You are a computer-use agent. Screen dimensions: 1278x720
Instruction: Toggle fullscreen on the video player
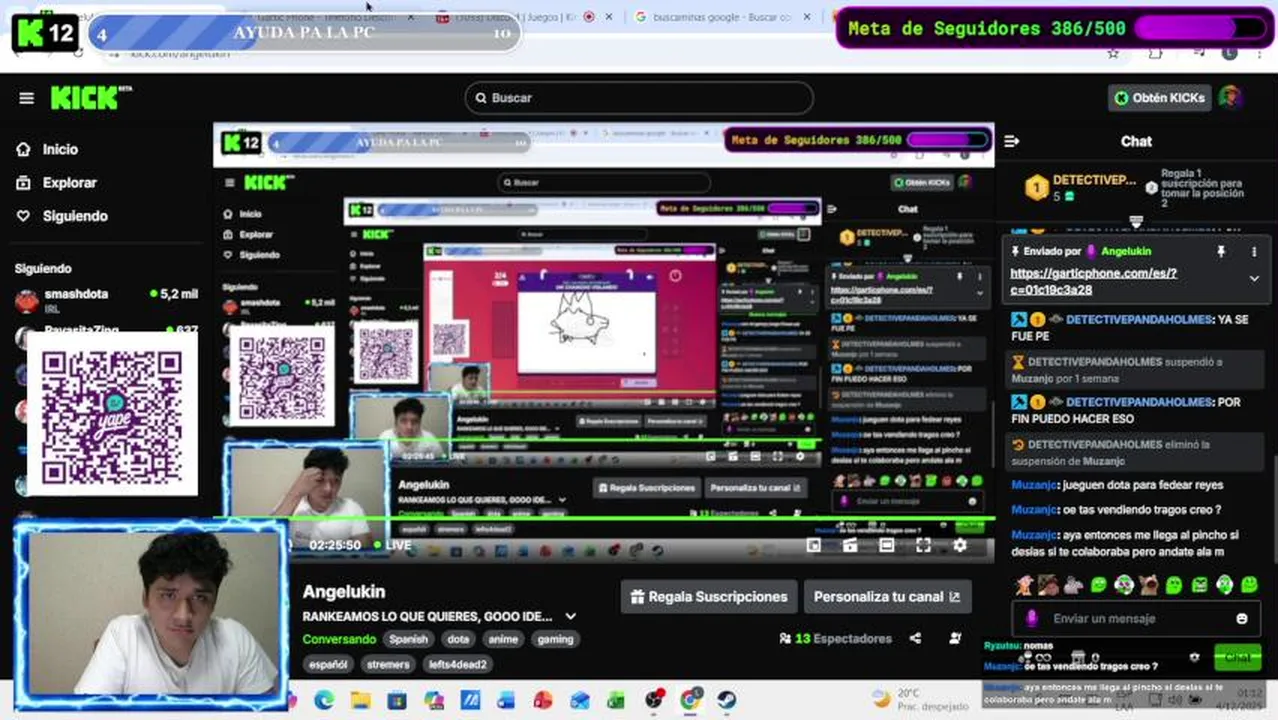click(923, 545)
